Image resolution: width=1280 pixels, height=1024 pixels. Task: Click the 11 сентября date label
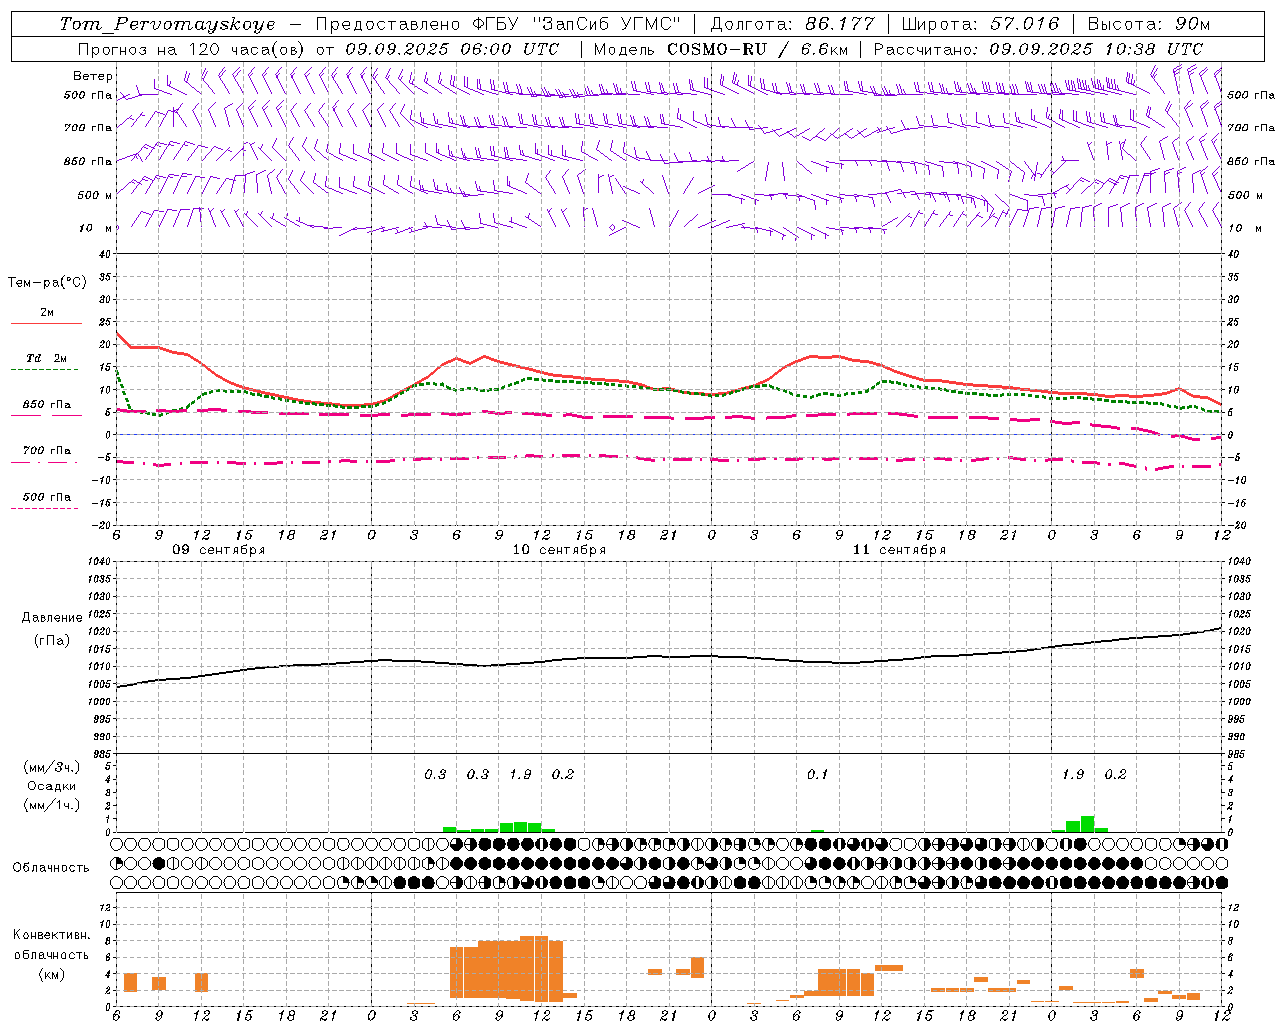pos(899,550)
